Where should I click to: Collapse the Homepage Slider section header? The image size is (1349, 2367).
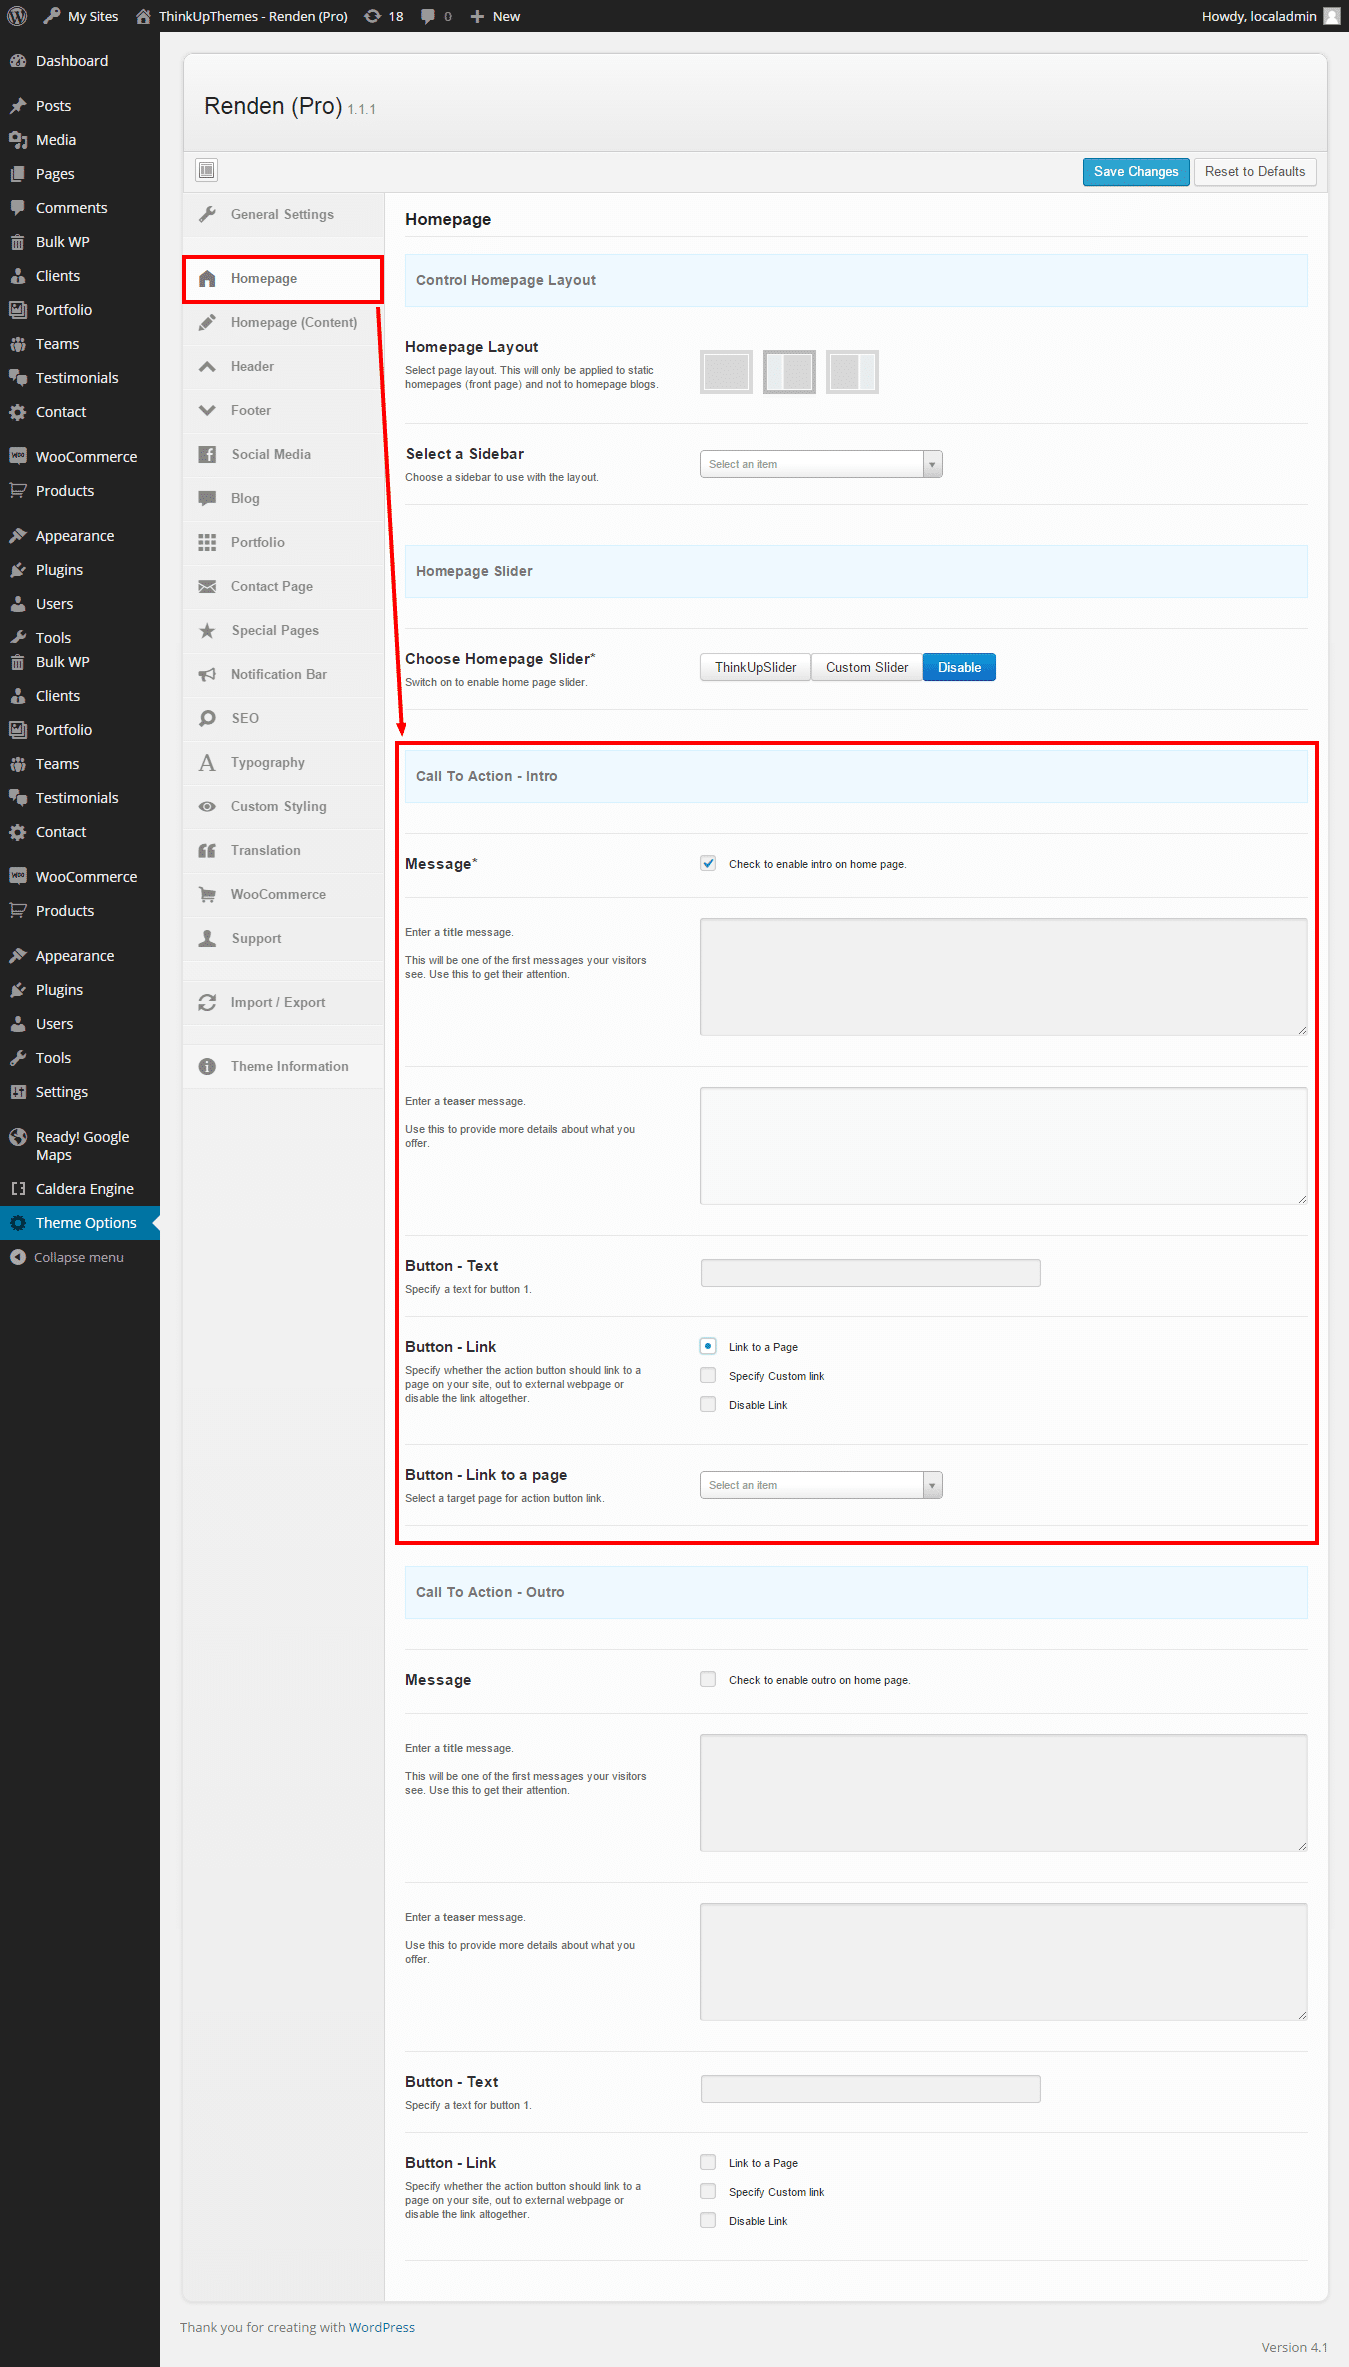coord(856,571)
